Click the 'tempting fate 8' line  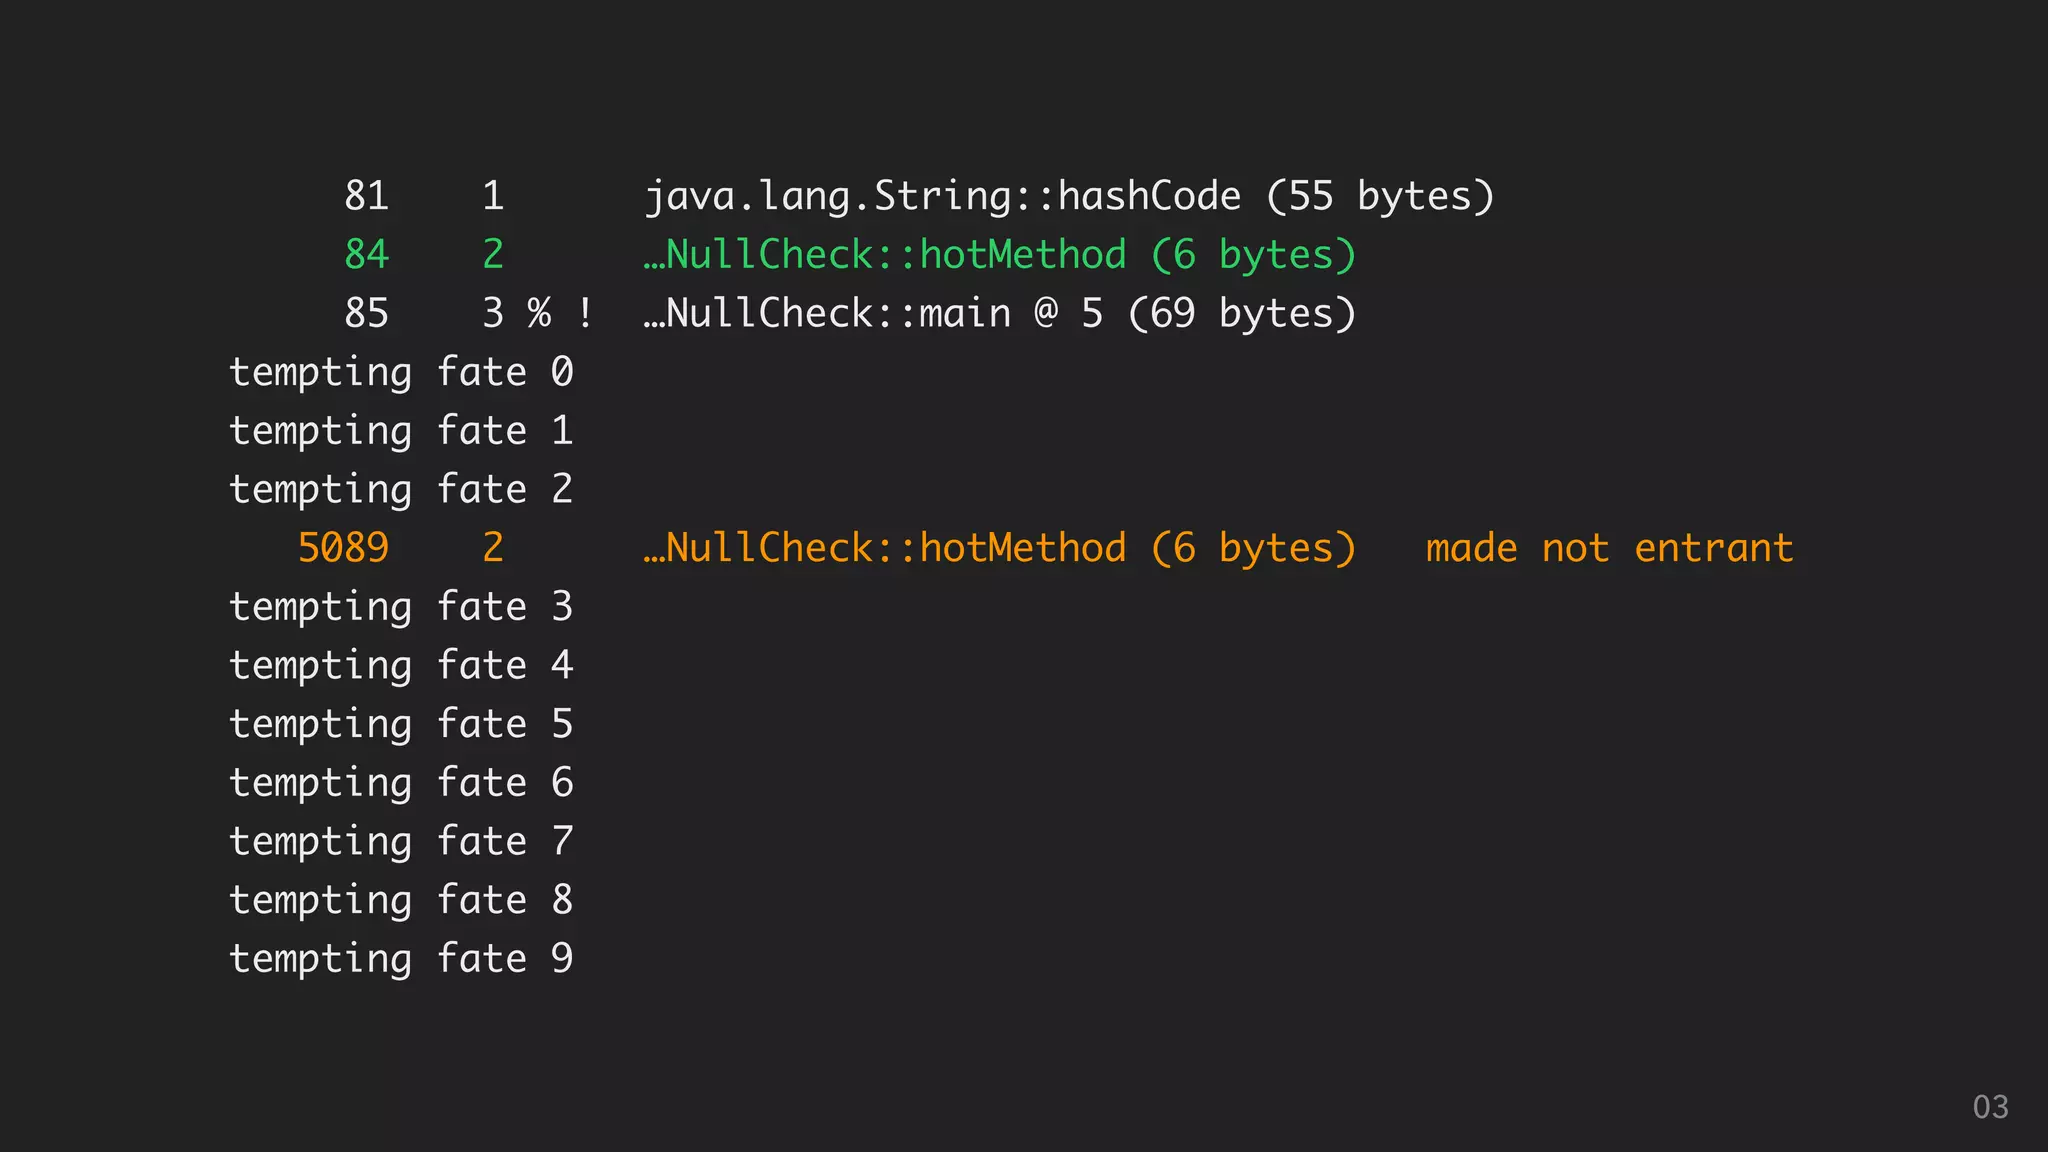(x=401, y=900)
